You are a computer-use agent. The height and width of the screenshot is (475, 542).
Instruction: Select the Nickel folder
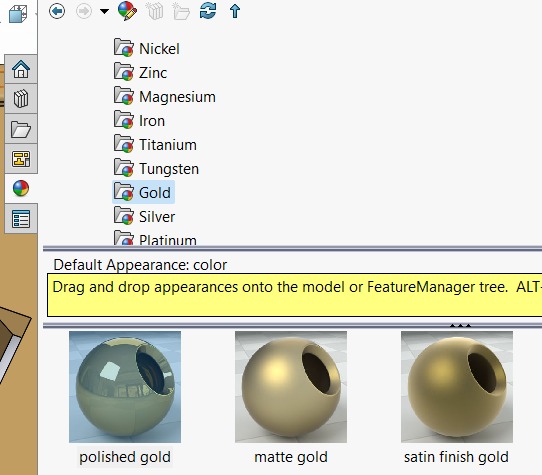(147, 48)
